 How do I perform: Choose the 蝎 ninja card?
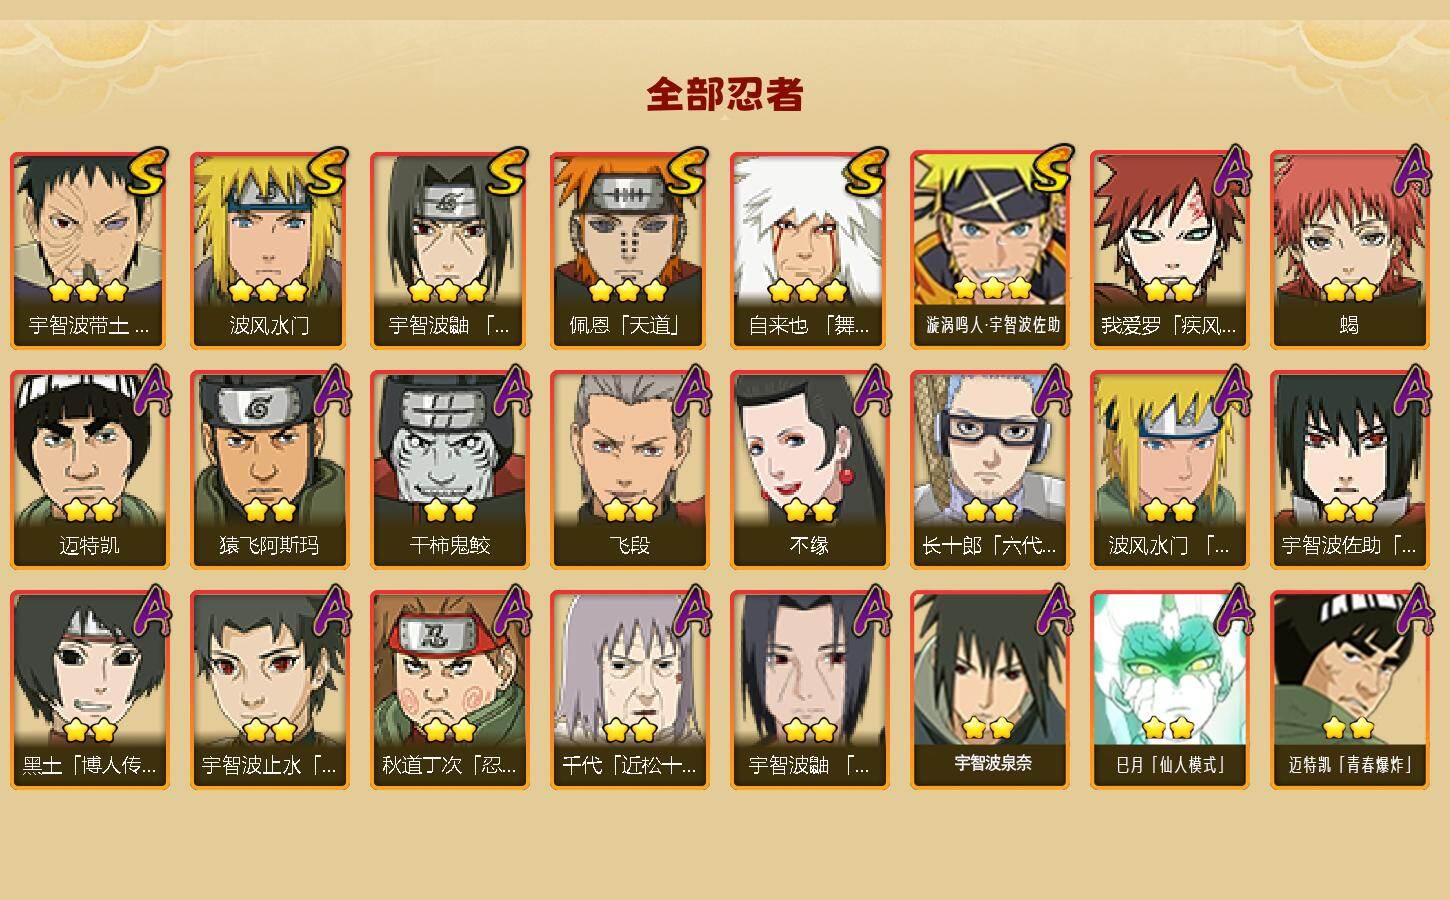(x=1350, y=249)
